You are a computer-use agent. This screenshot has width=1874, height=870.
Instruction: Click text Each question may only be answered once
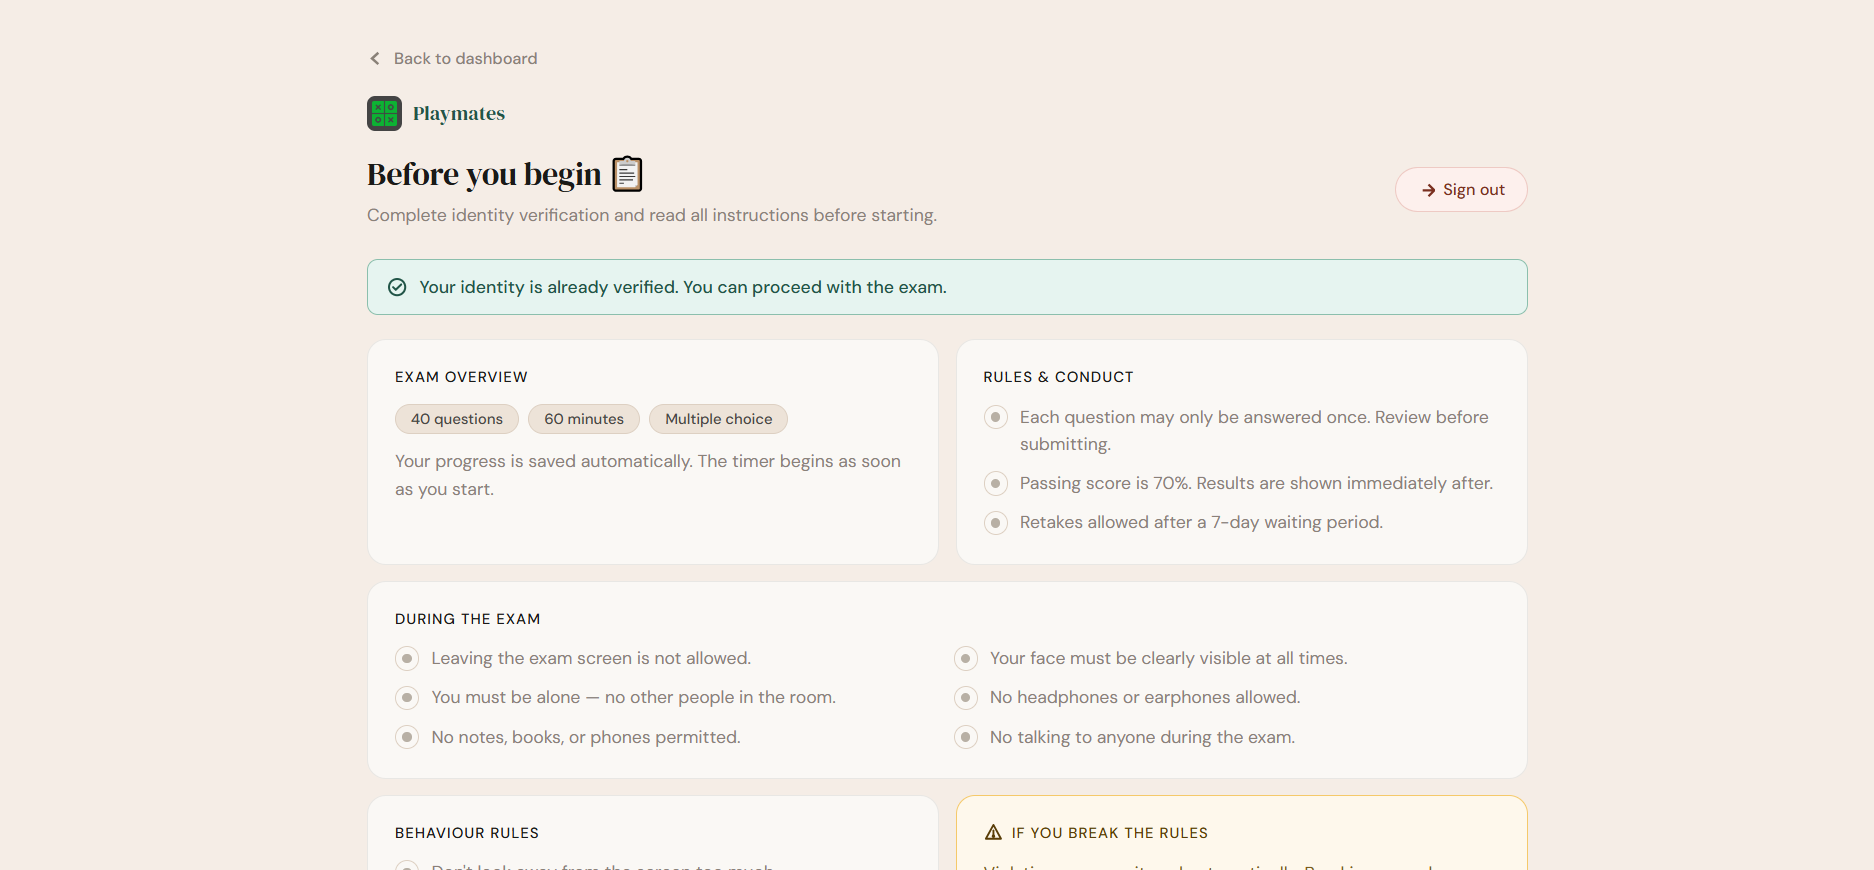[1254, 430]
